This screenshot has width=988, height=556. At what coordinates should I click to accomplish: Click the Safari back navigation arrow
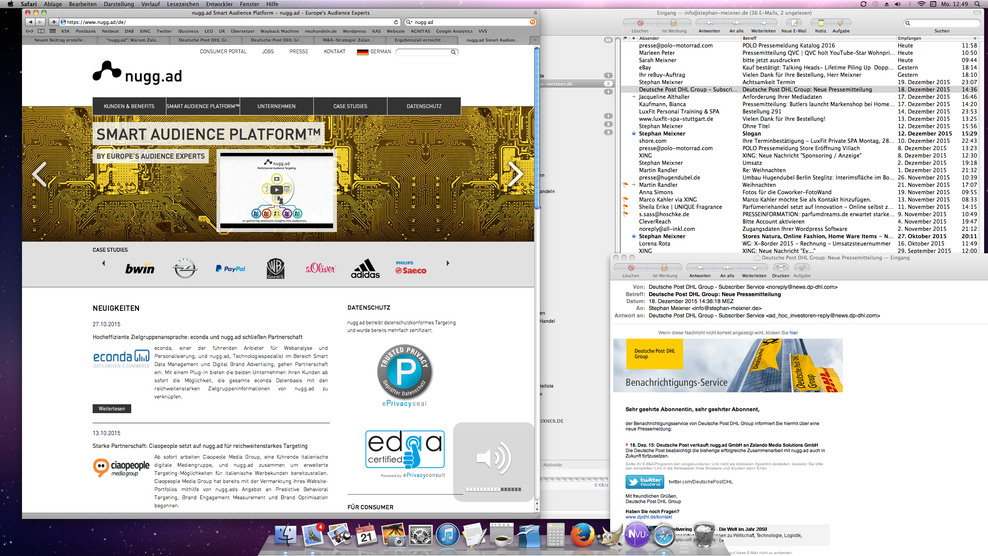30,22
